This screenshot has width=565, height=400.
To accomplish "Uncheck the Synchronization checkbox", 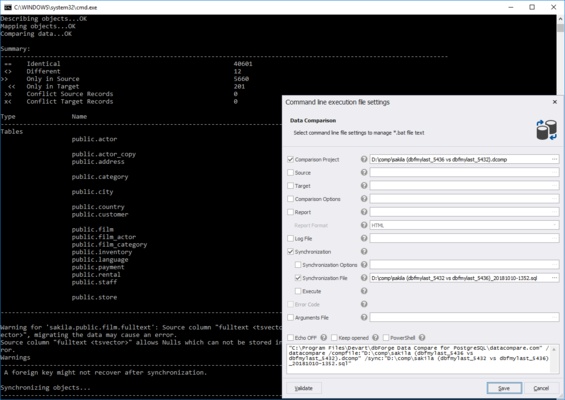I will click(x=290, y=252).
